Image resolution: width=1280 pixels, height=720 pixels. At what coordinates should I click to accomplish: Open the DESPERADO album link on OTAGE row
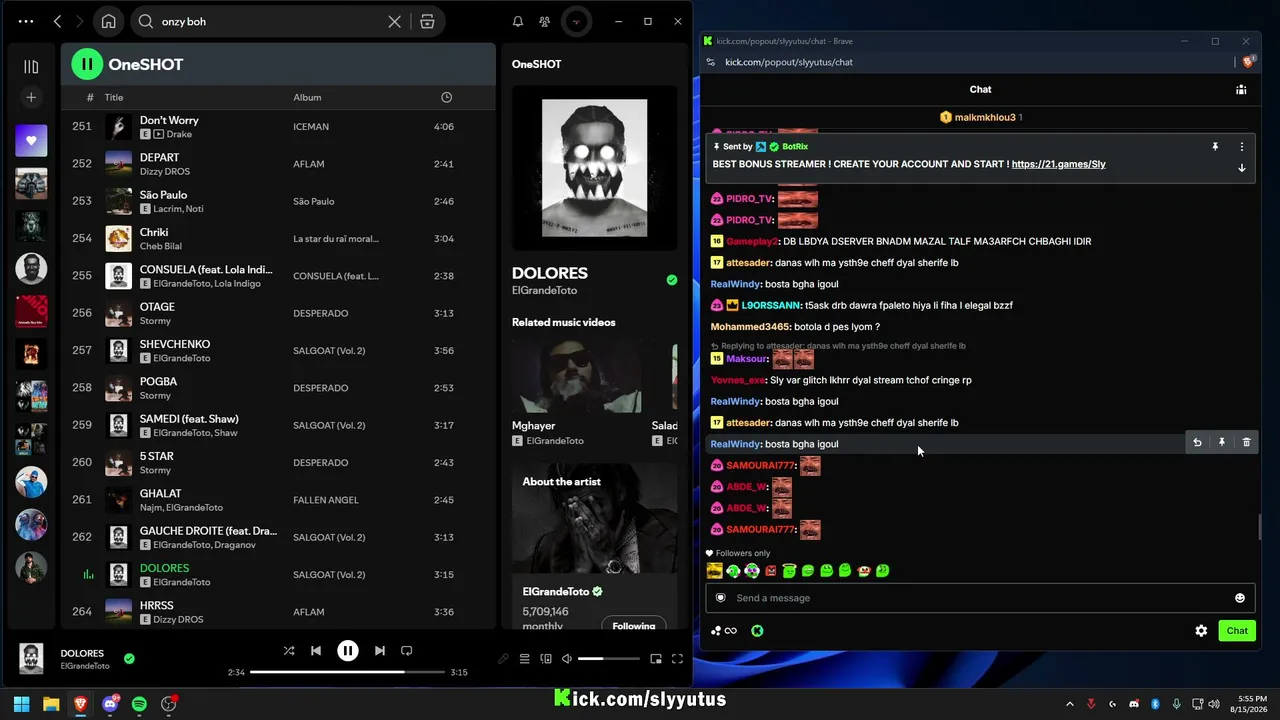(x=320, y=313)
